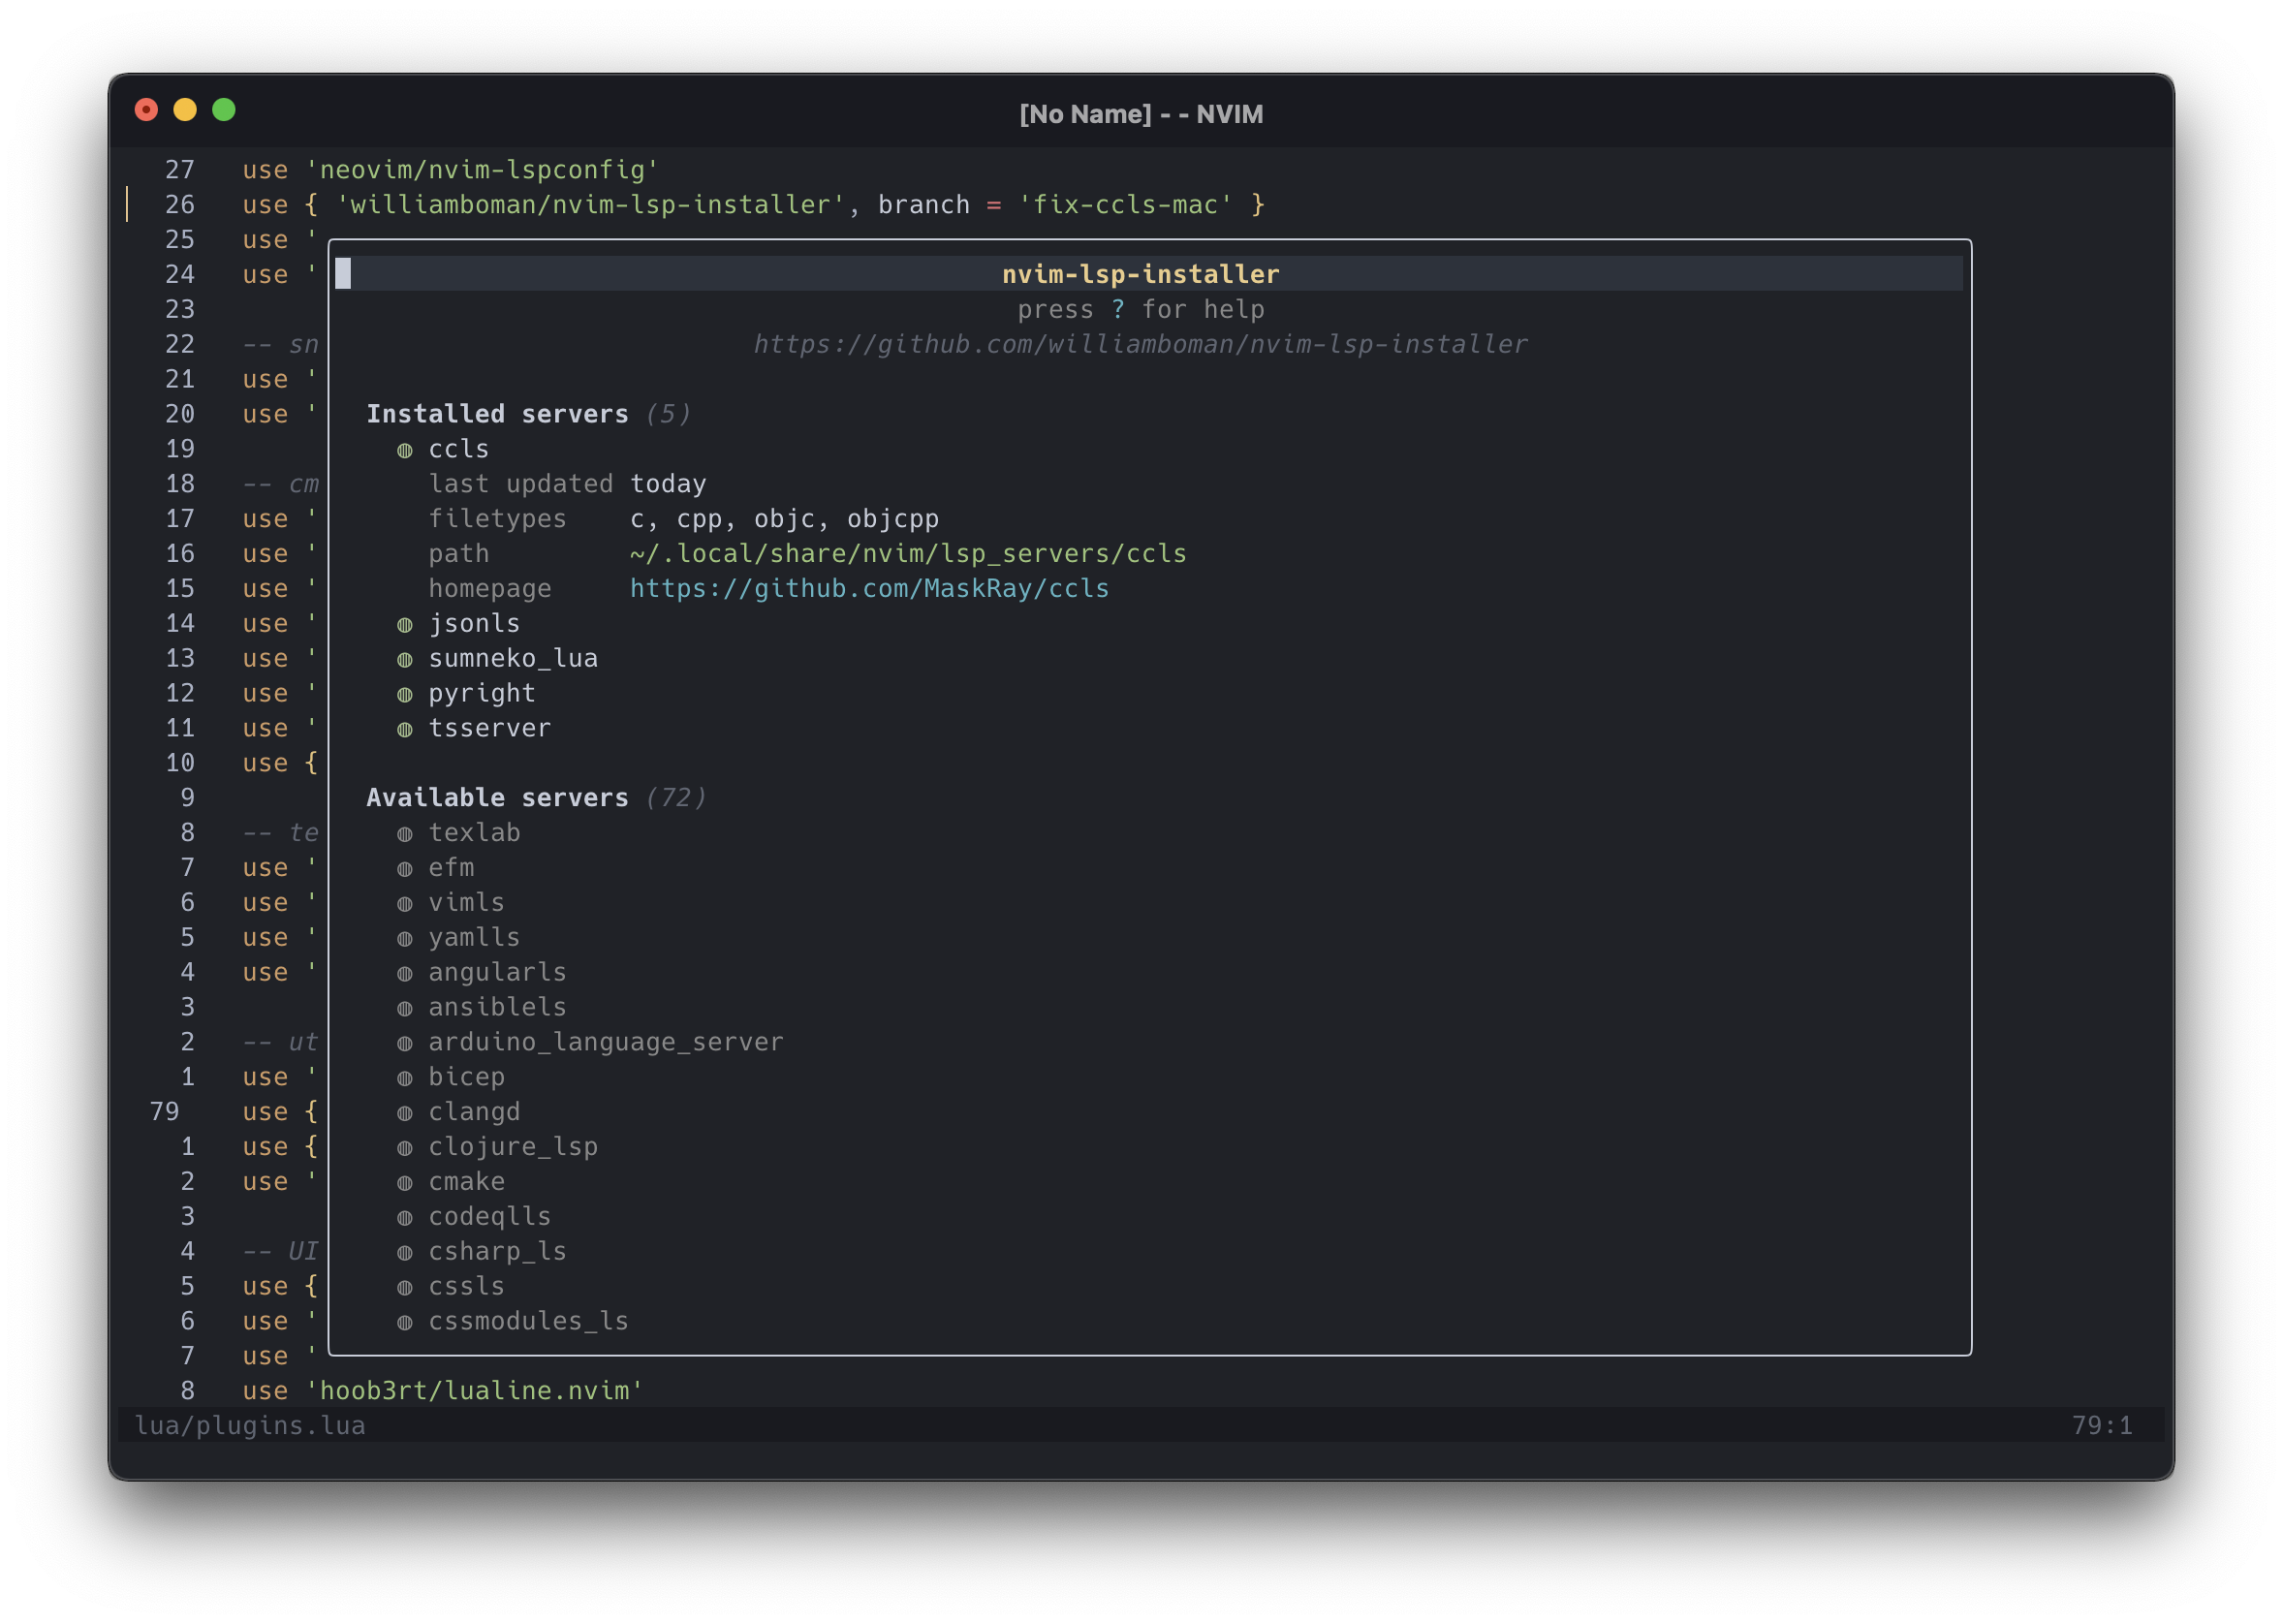The width and height of the screenshot is (2283, 1624).
Task: Click the lua/plugins.lua filename in statusline
Action: pos(252,1425)
